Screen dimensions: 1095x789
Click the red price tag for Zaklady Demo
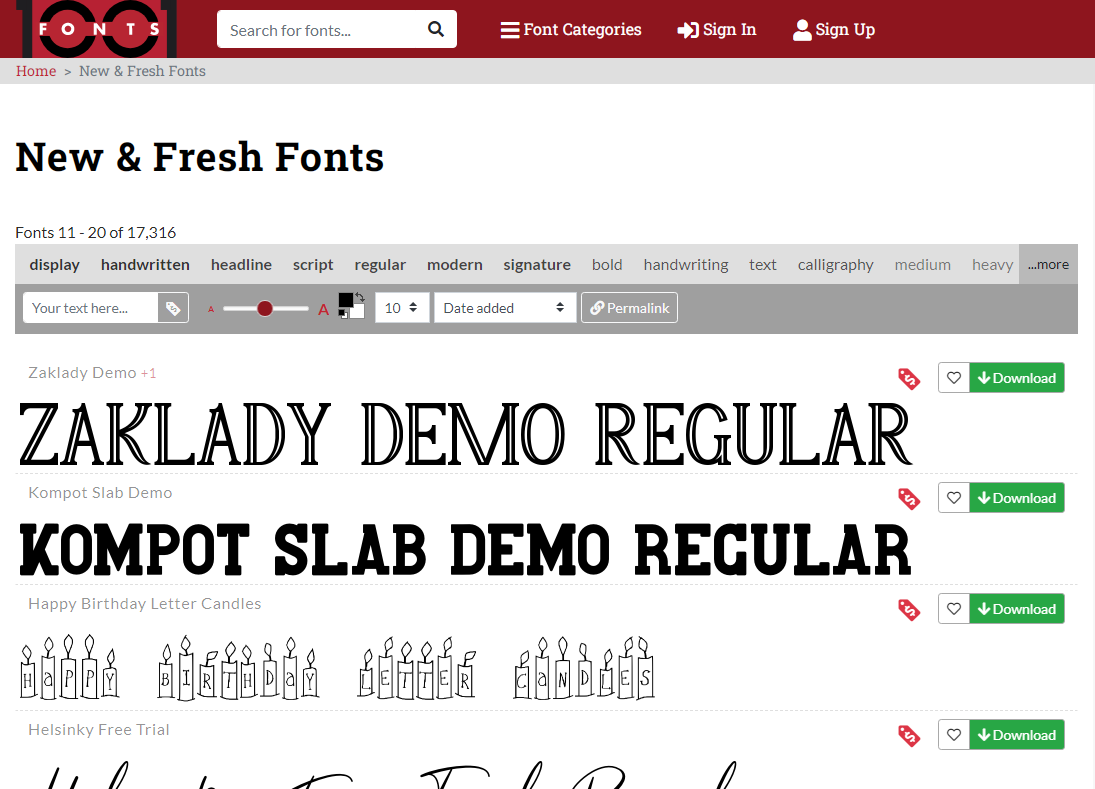(x=908, y=379)
